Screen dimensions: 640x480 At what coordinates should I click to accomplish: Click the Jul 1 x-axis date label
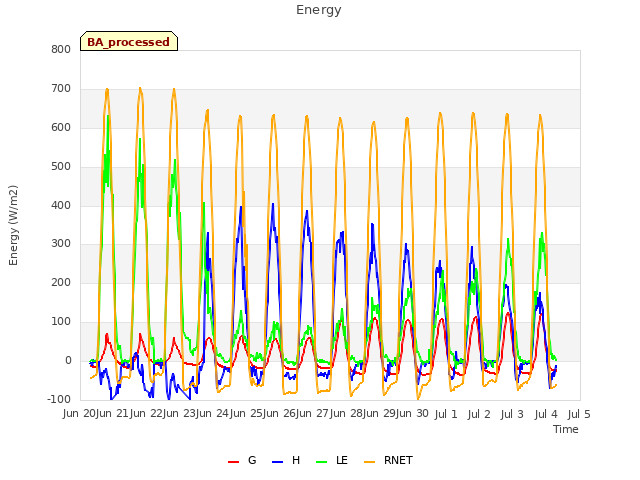(446, 414)
